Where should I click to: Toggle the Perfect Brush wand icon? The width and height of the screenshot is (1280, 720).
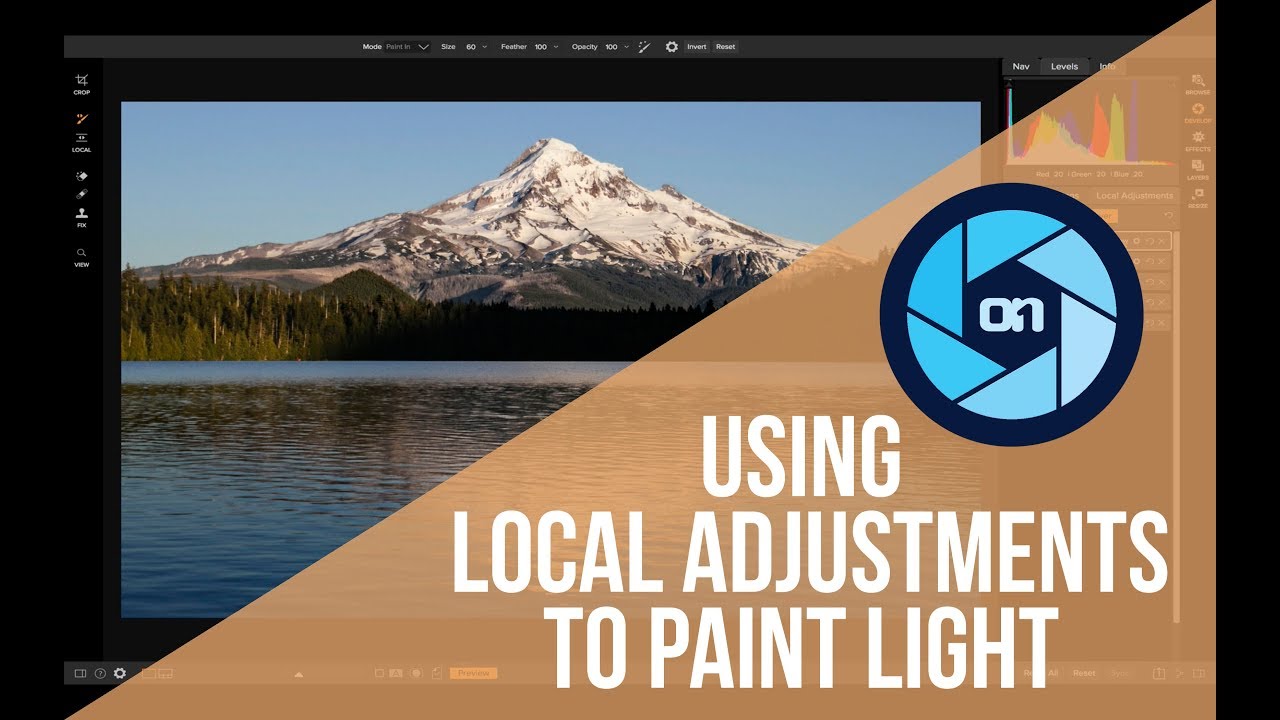(645, 47)
